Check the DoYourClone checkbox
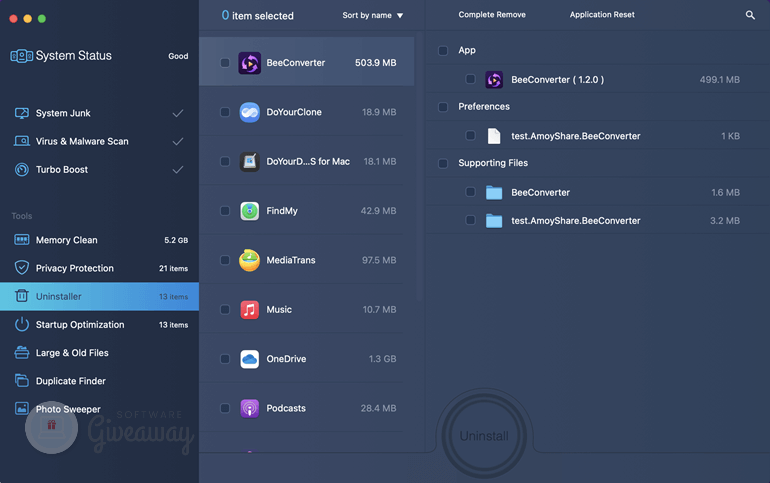 [x=225, y=112]
